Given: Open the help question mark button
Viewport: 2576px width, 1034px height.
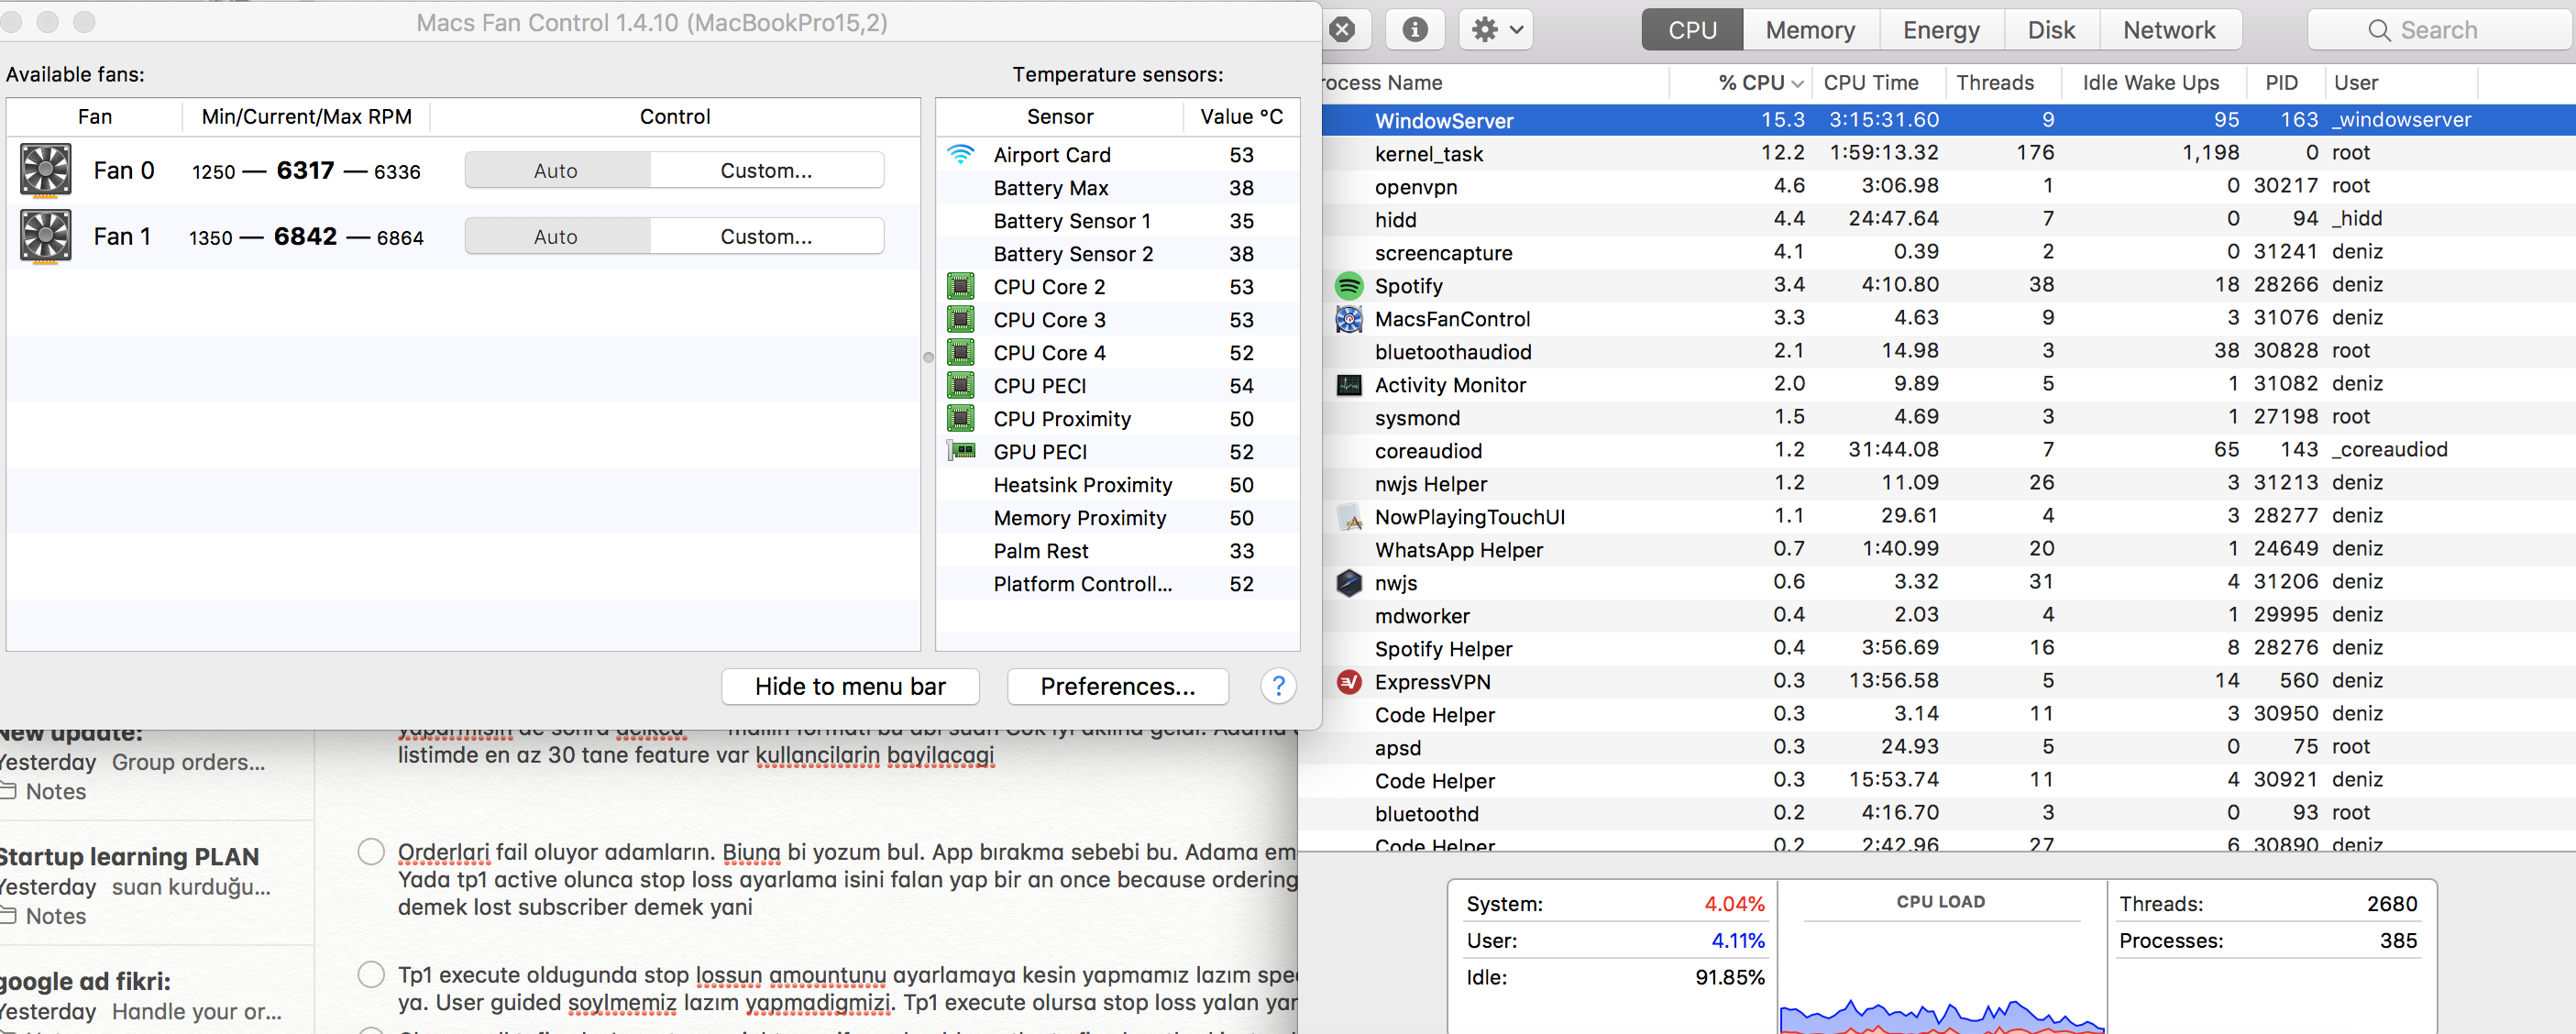Looking at the screenshot, I should [1278, 686].
